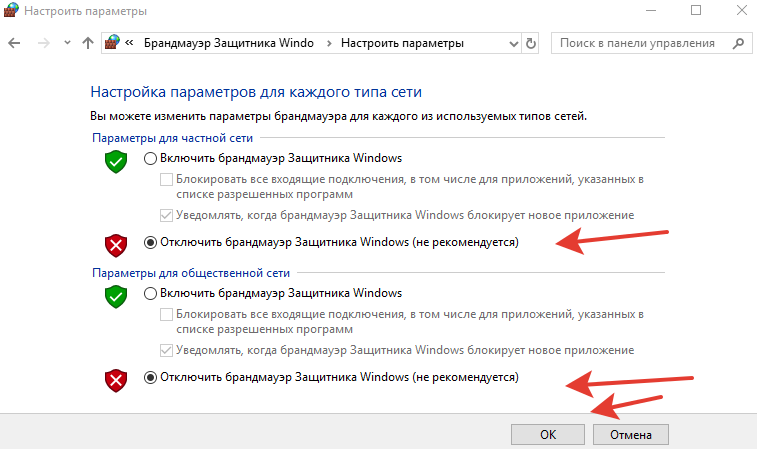757x449 pixels.
Task: Click the search magnifier icon
Action: [x=738, y=43]
